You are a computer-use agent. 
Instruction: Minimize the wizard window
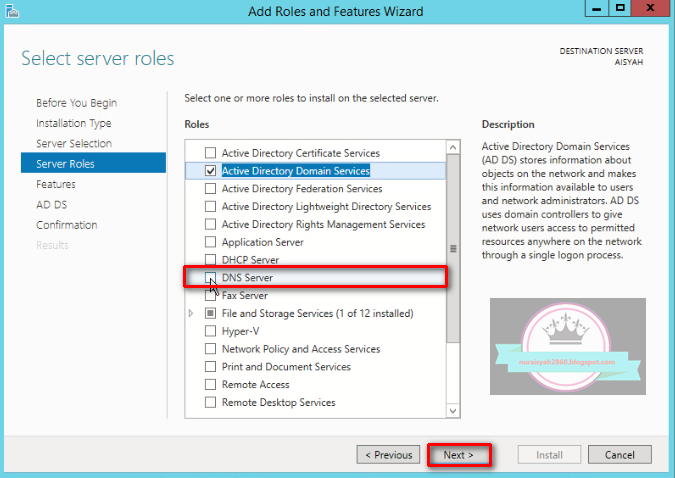tap(597, 8)
